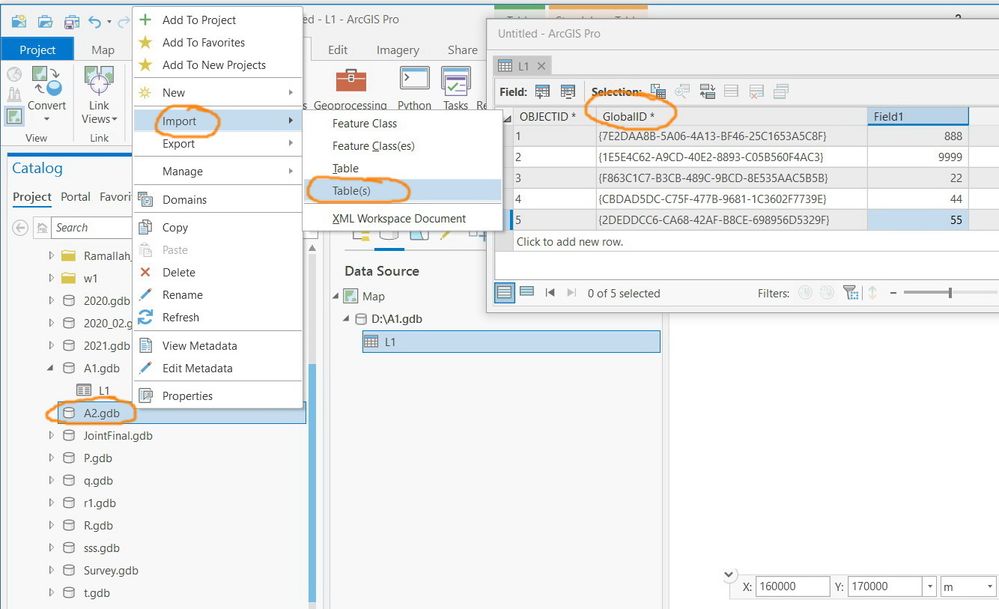Open the Convert view tool

coord(46,94)
